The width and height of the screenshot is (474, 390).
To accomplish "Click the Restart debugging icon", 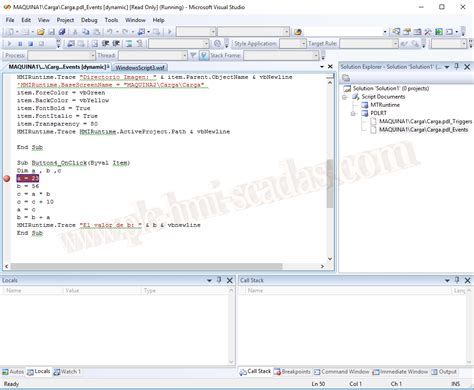I will point(41,44).
